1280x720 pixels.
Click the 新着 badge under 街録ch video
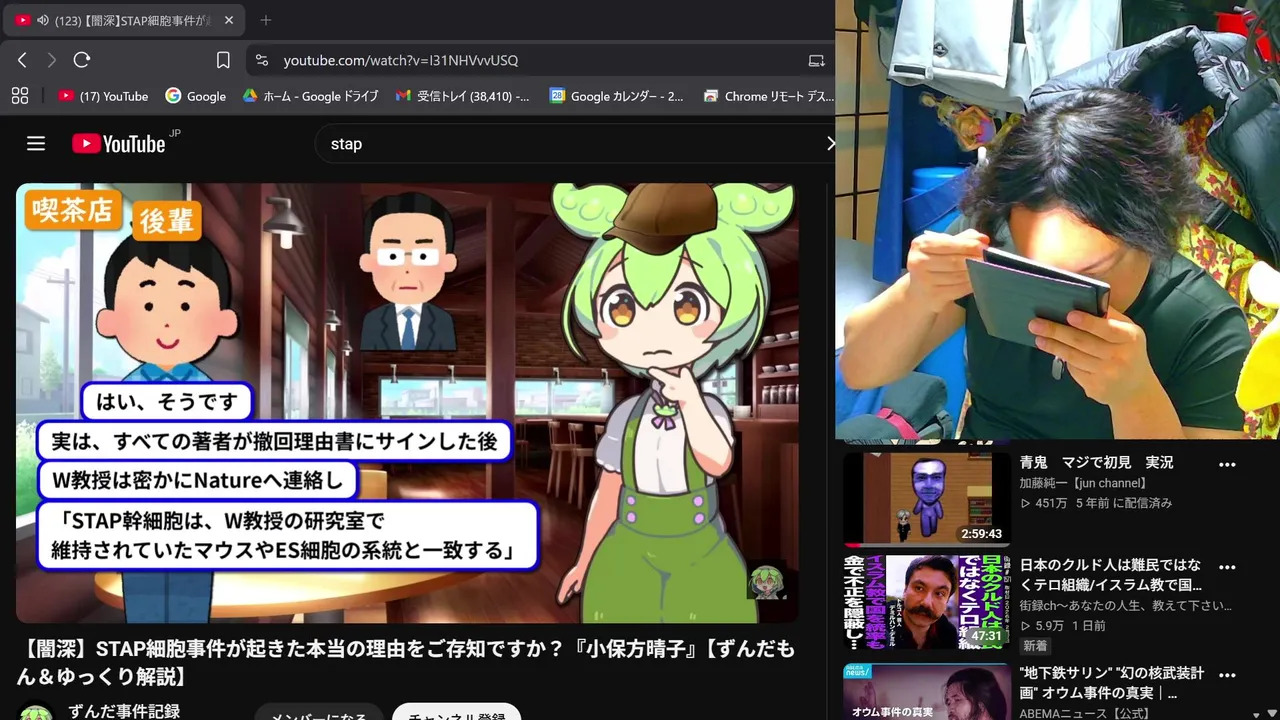pos(1034,646)
